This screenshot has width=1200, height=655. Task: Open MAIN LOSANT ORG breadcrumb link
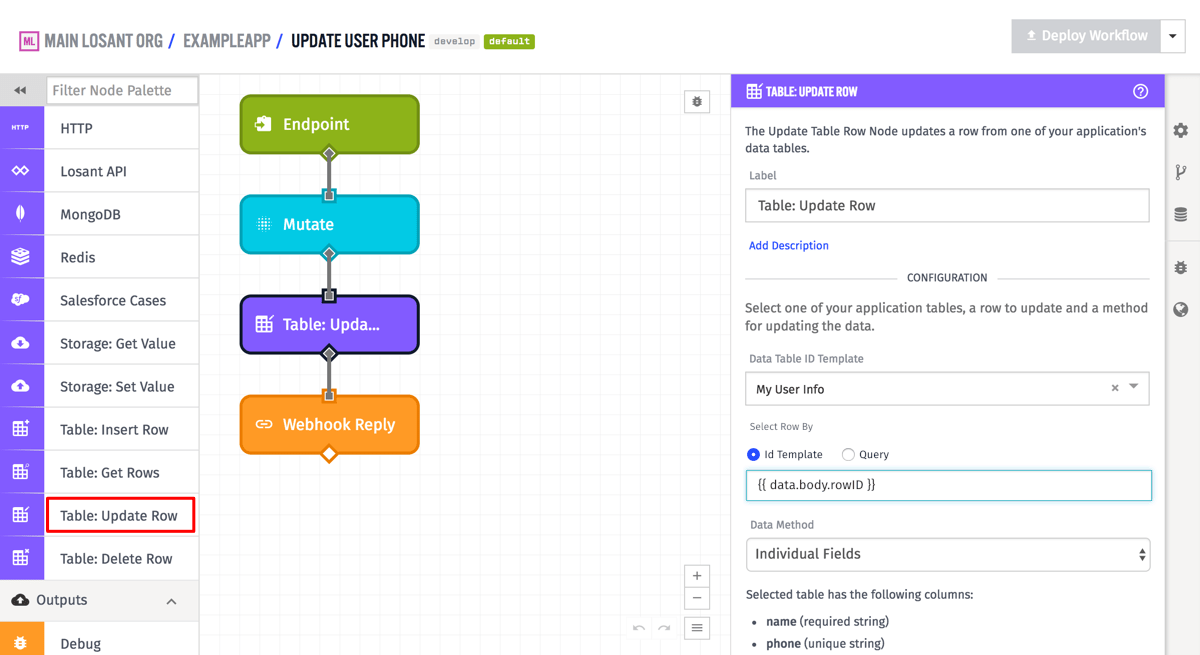click(x=104, y=41)
